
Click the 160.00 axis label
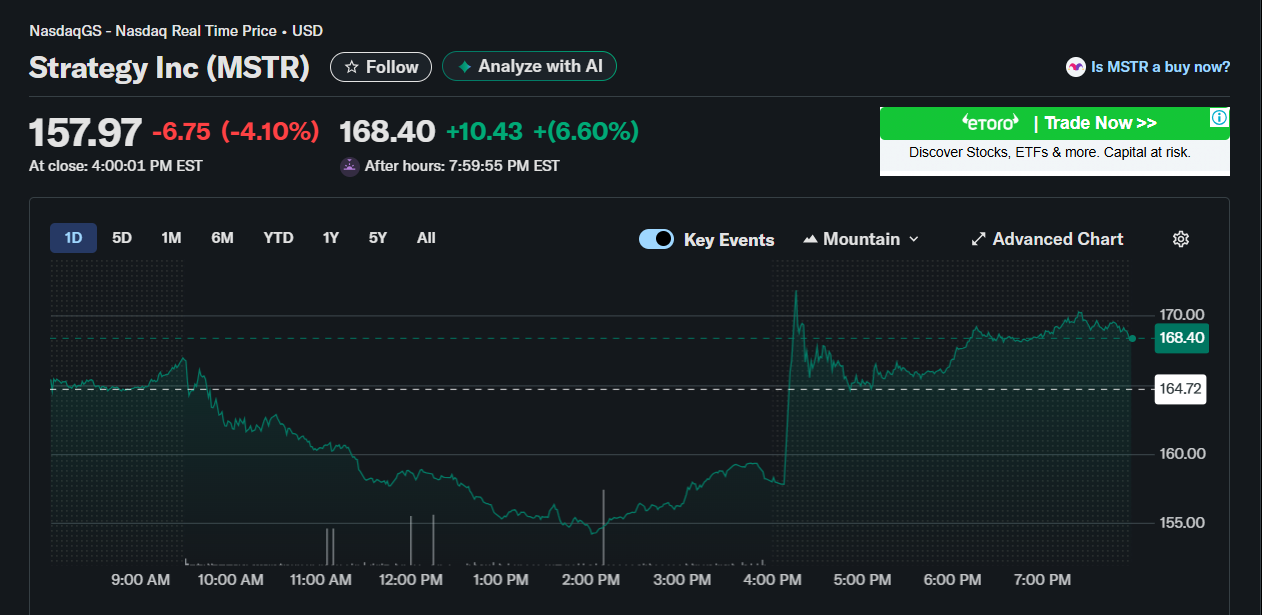(x=1181, y=454)
